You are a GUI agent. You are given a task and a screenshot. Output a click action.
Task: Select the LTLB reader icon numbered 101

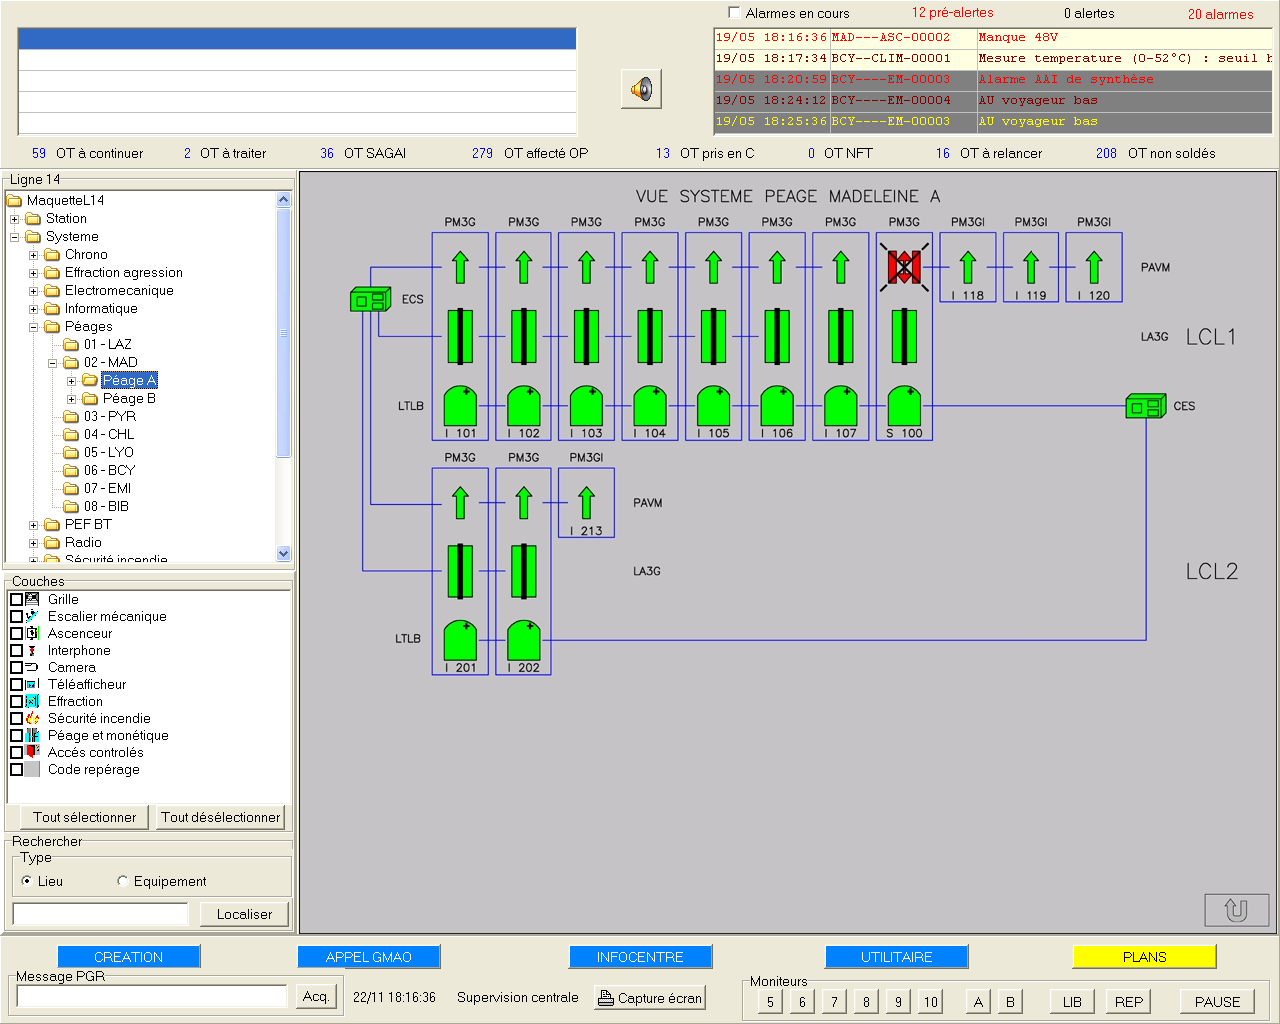click(x=460, y=406)
